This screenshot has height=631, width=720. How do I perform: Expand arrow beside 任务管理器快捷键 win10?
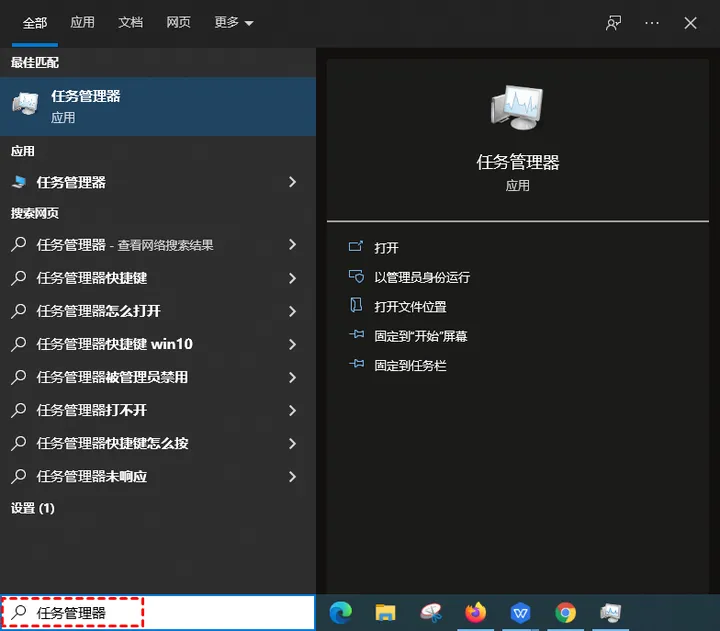[292, 344]
